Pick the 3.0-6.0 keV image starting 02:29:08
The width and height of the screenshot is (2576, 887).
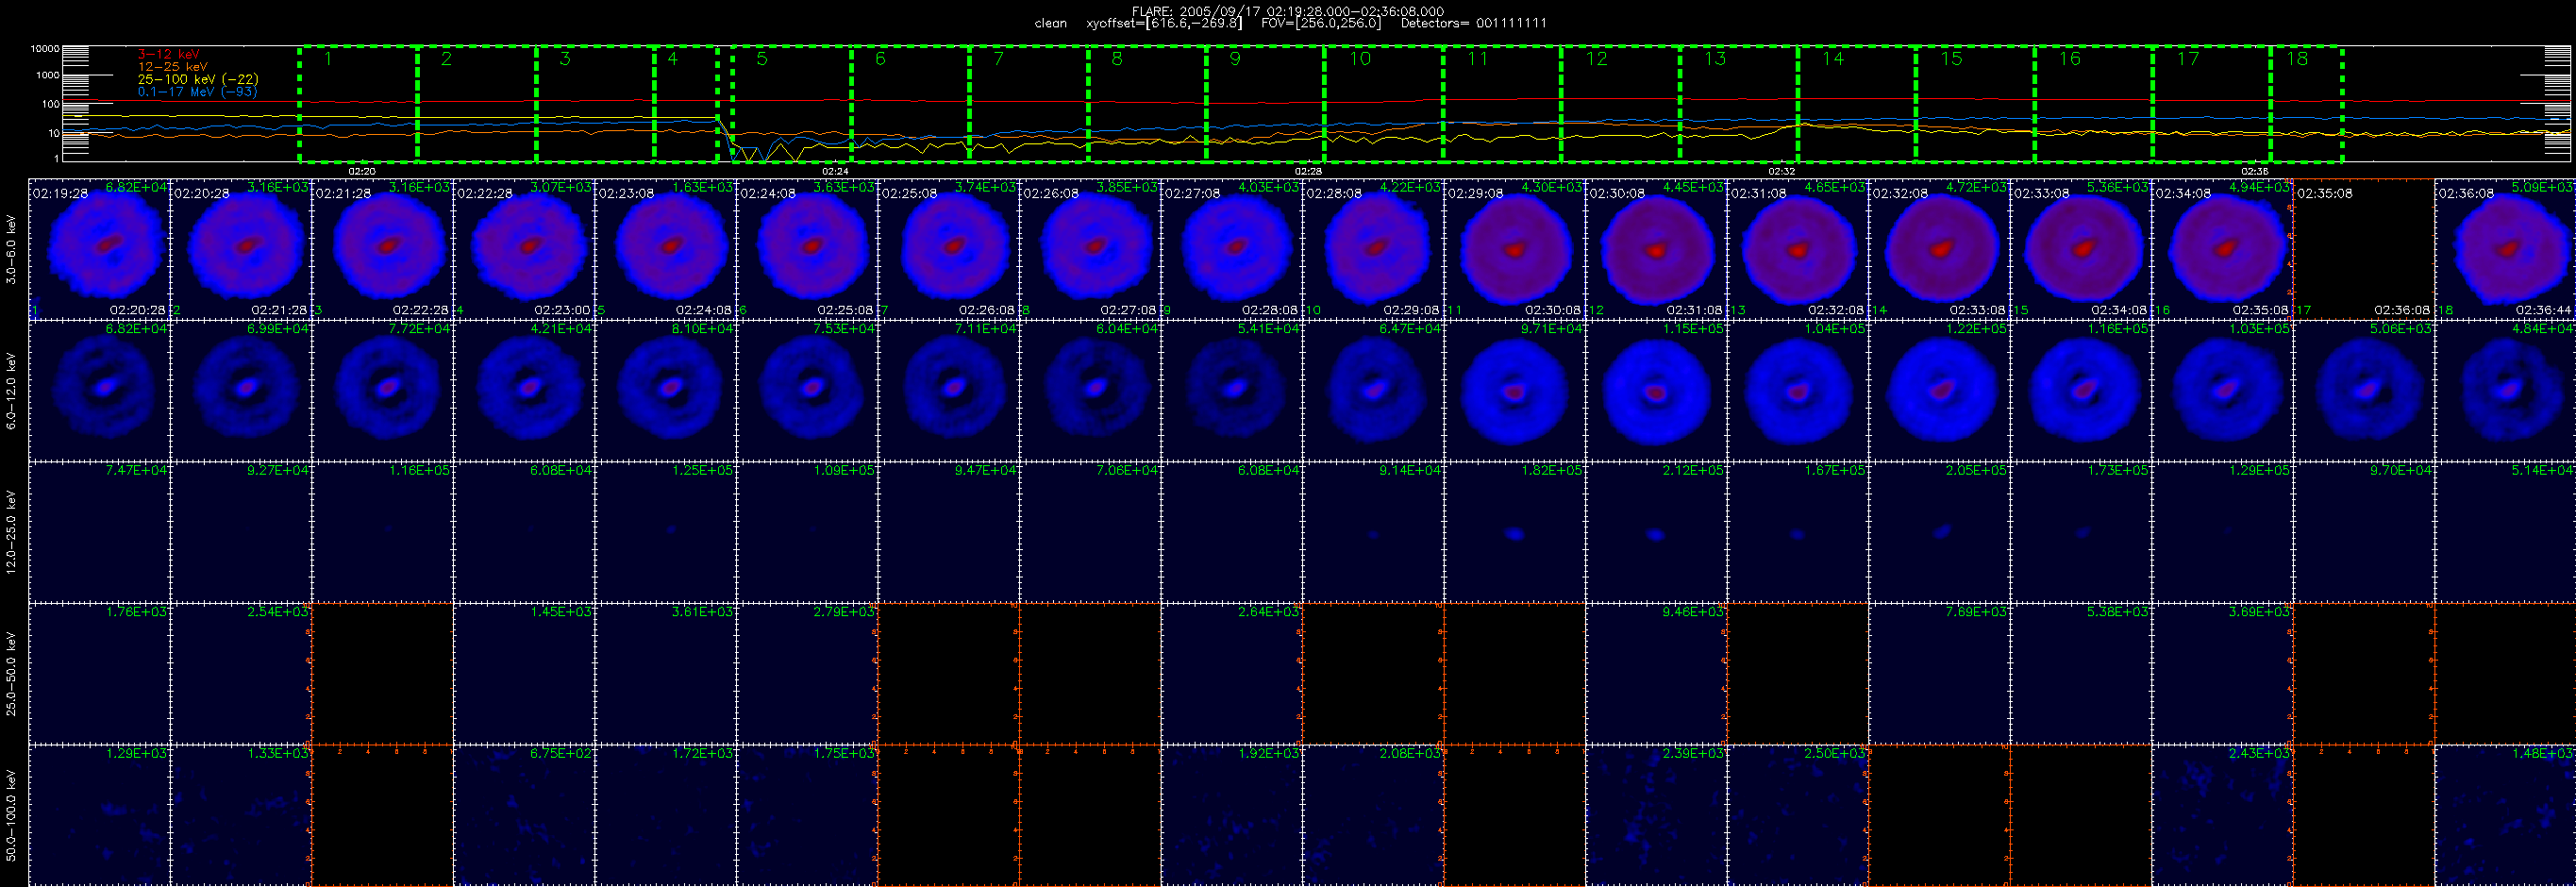tap(1515, 249)
